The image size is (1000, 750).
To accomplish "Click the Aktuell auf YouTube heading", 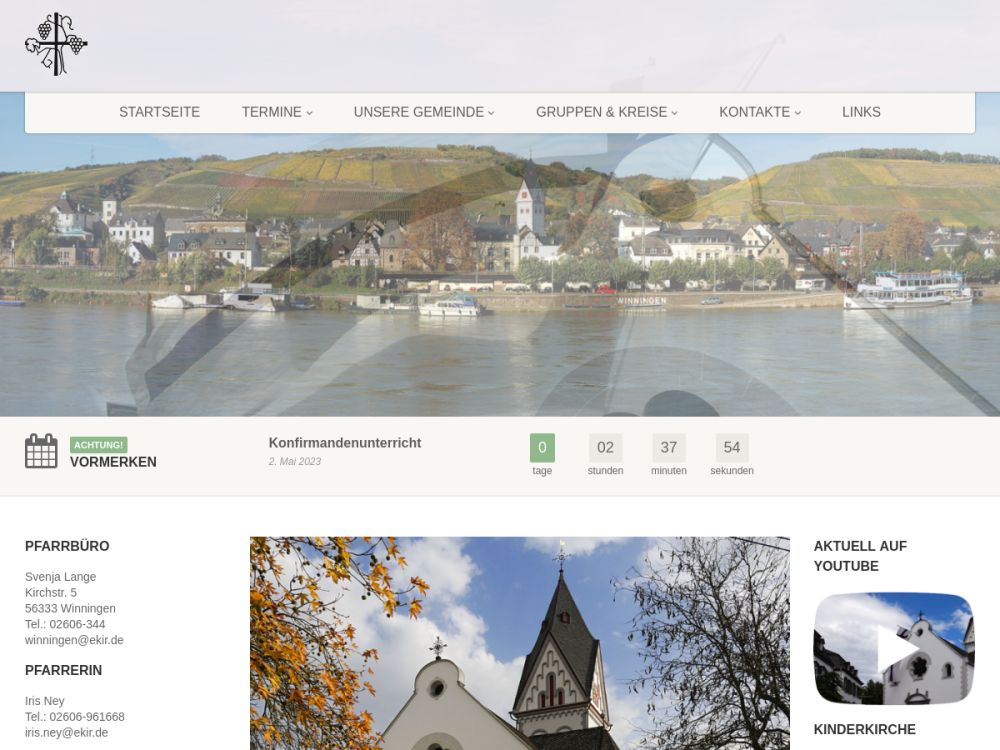I will [x=860, y=556].
